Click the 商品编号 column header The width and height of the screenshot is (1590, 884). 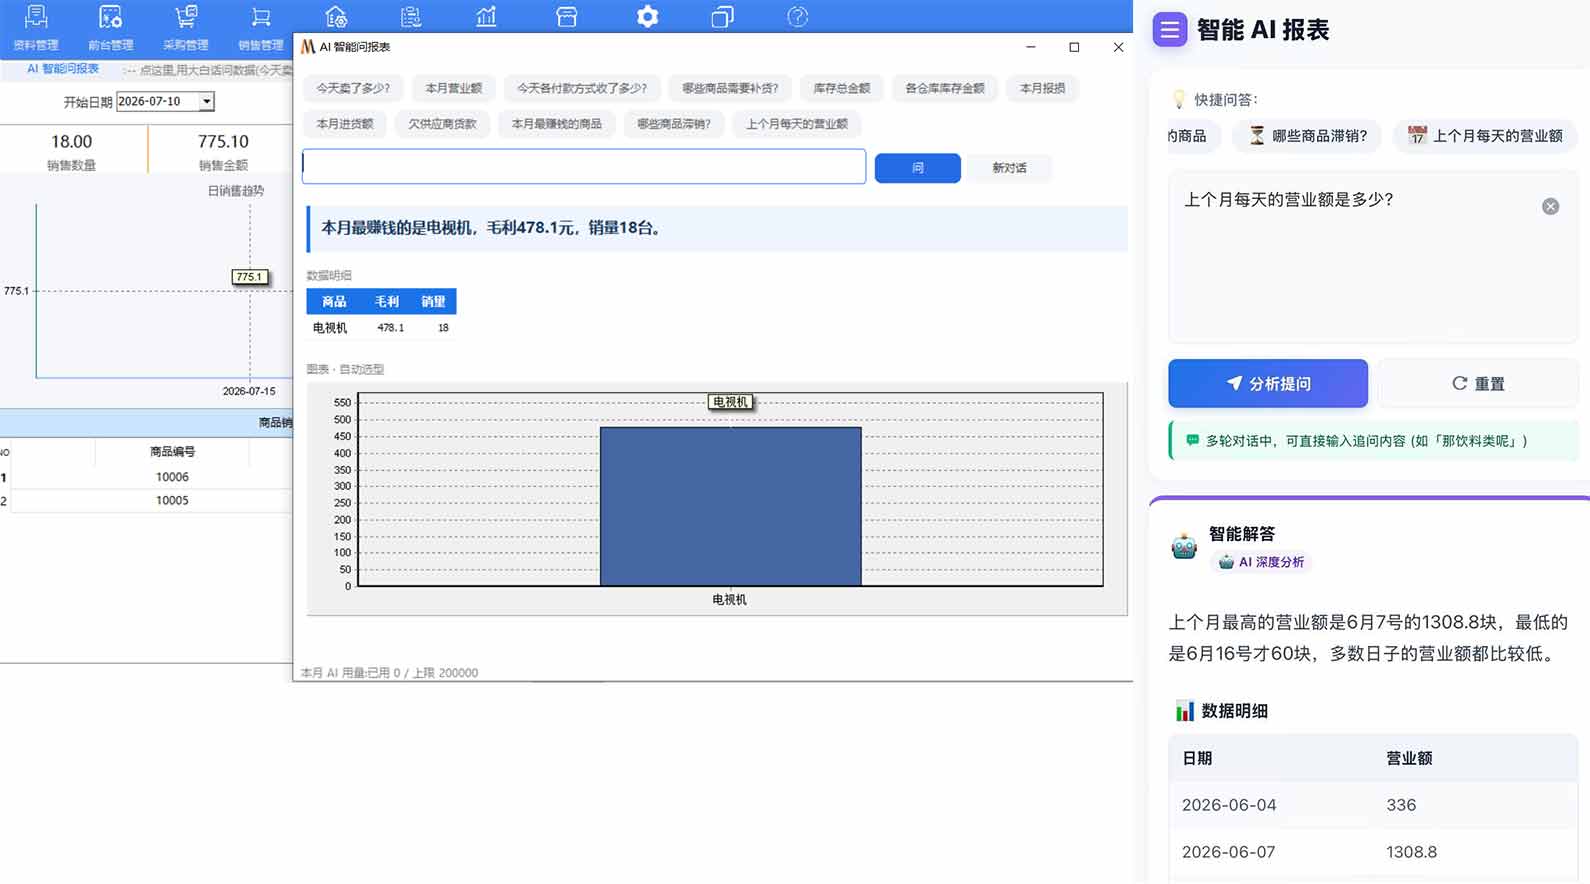point(172,452)
